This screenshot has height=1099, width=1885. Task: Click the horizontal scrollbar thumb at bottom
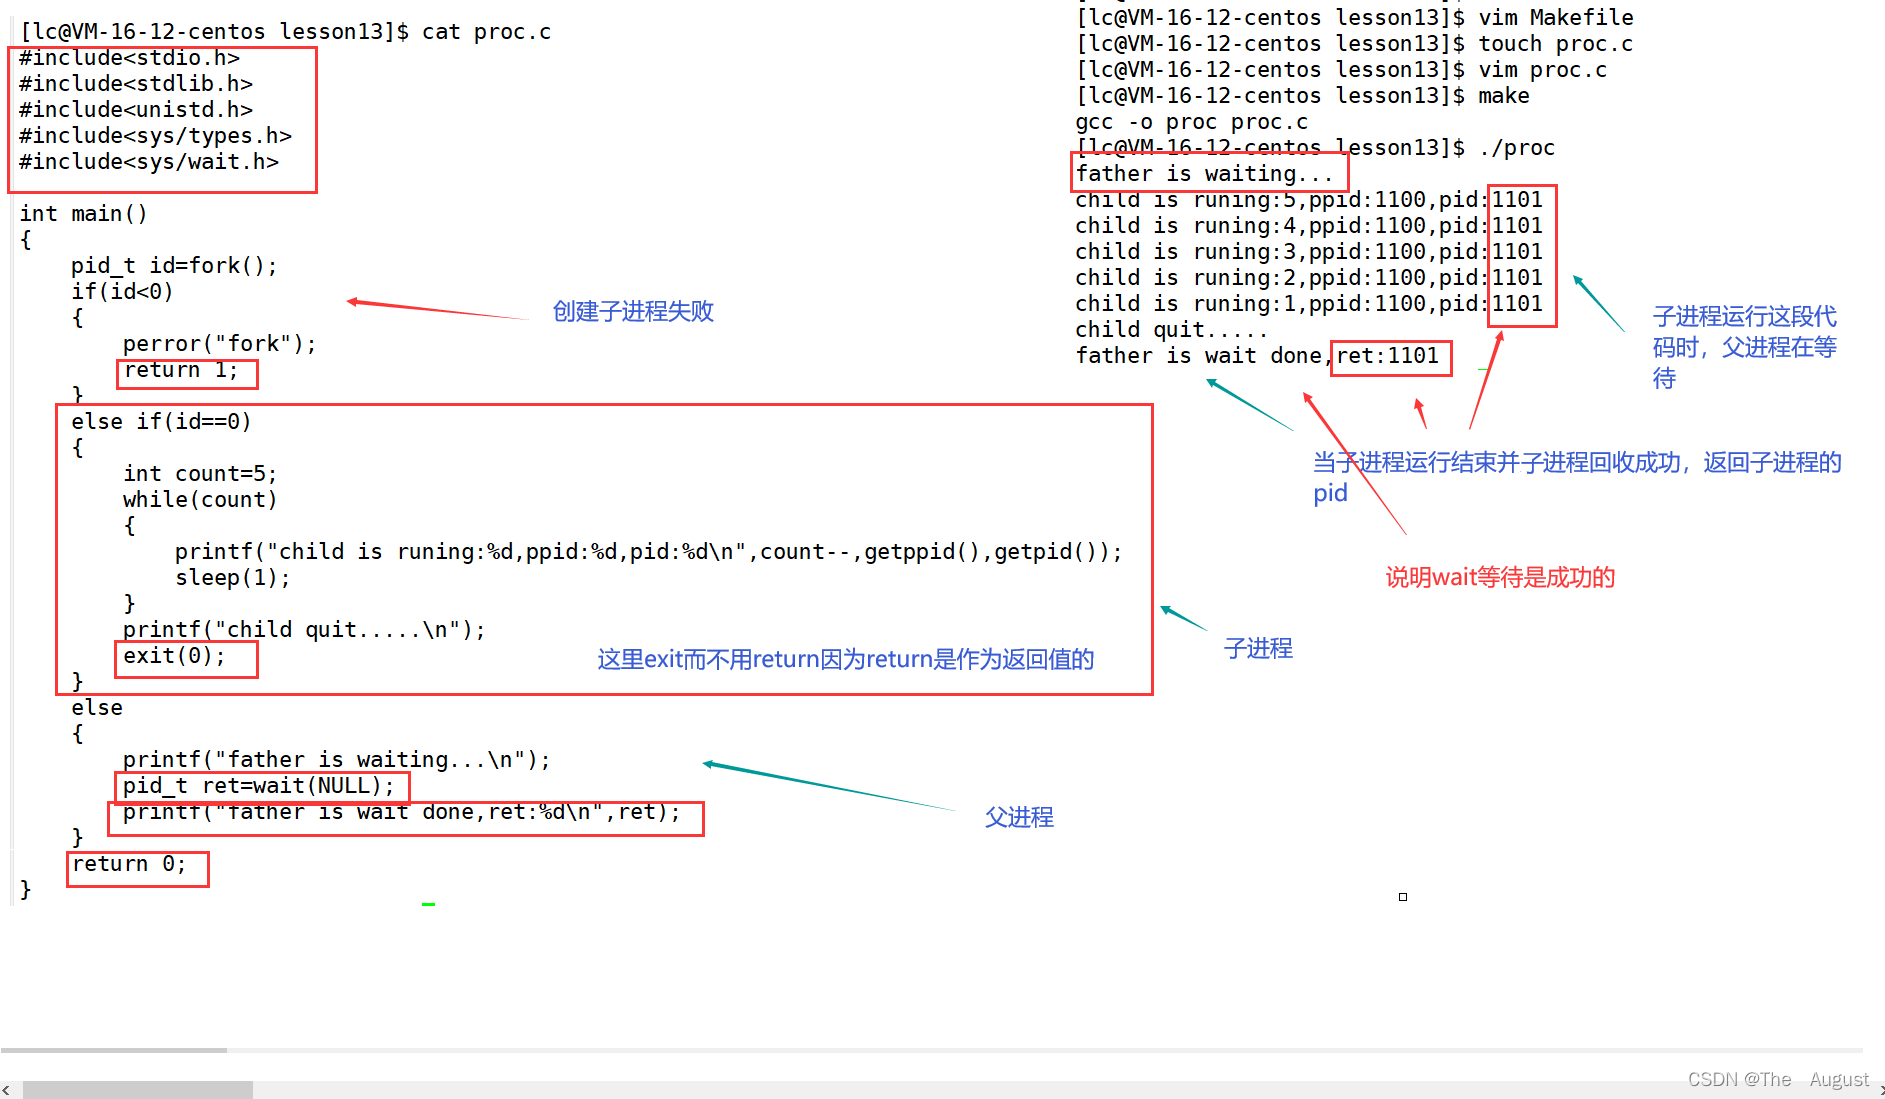(x=138, y=1090)
